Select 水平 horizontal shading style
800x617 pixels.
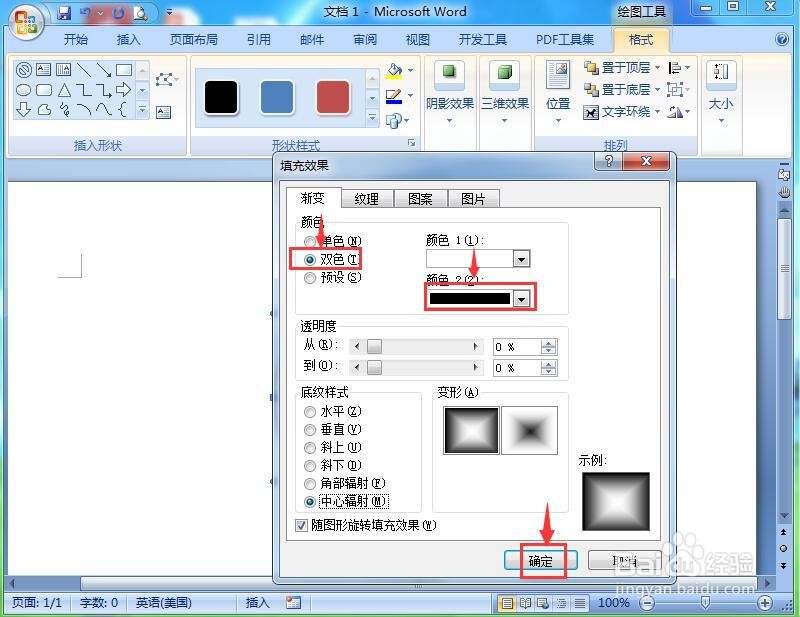click(x=309, y=411)
